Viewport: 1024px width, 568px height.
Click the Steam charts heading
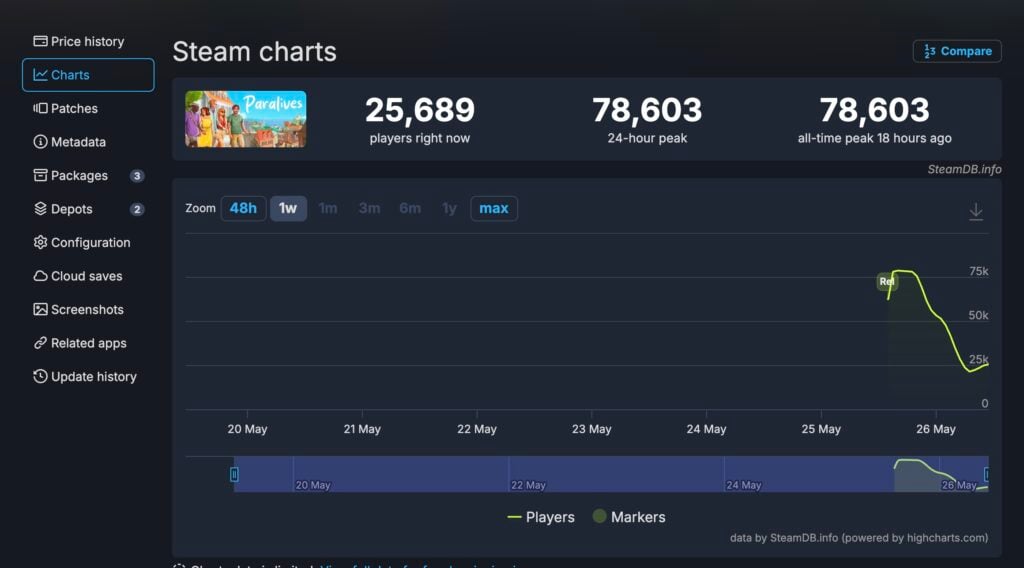click(255, 52)
